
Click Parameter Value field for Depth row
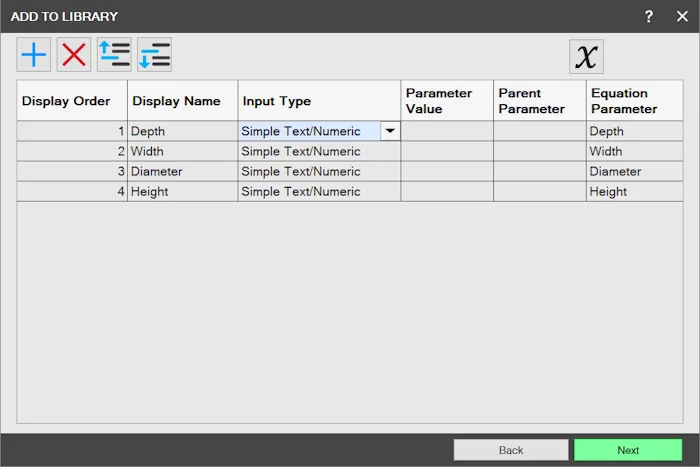(447, 131)
